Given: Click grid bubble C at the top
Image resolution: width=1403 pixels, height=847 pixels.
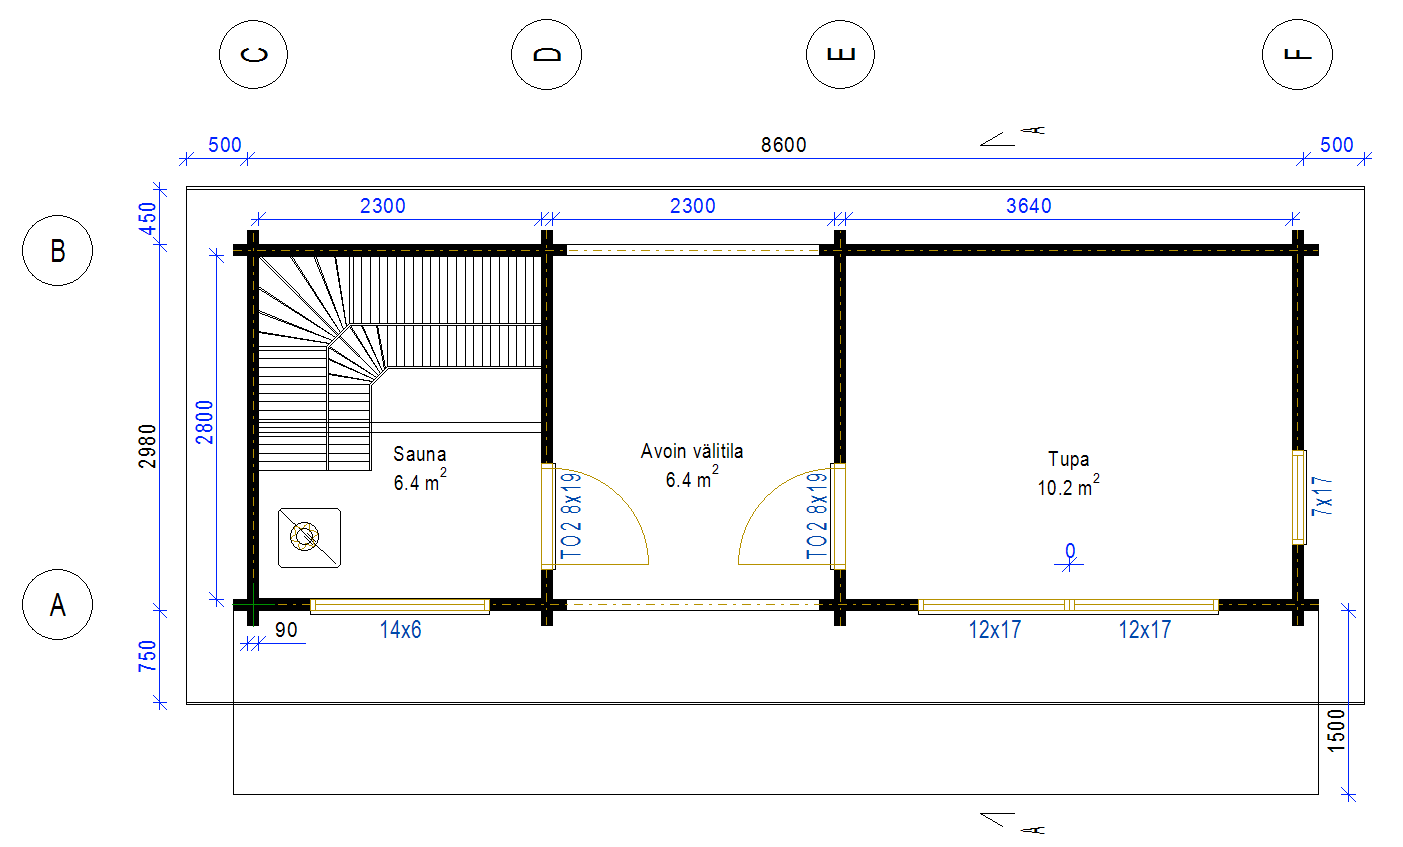Looking at the screenshot, I should point(253,54).
